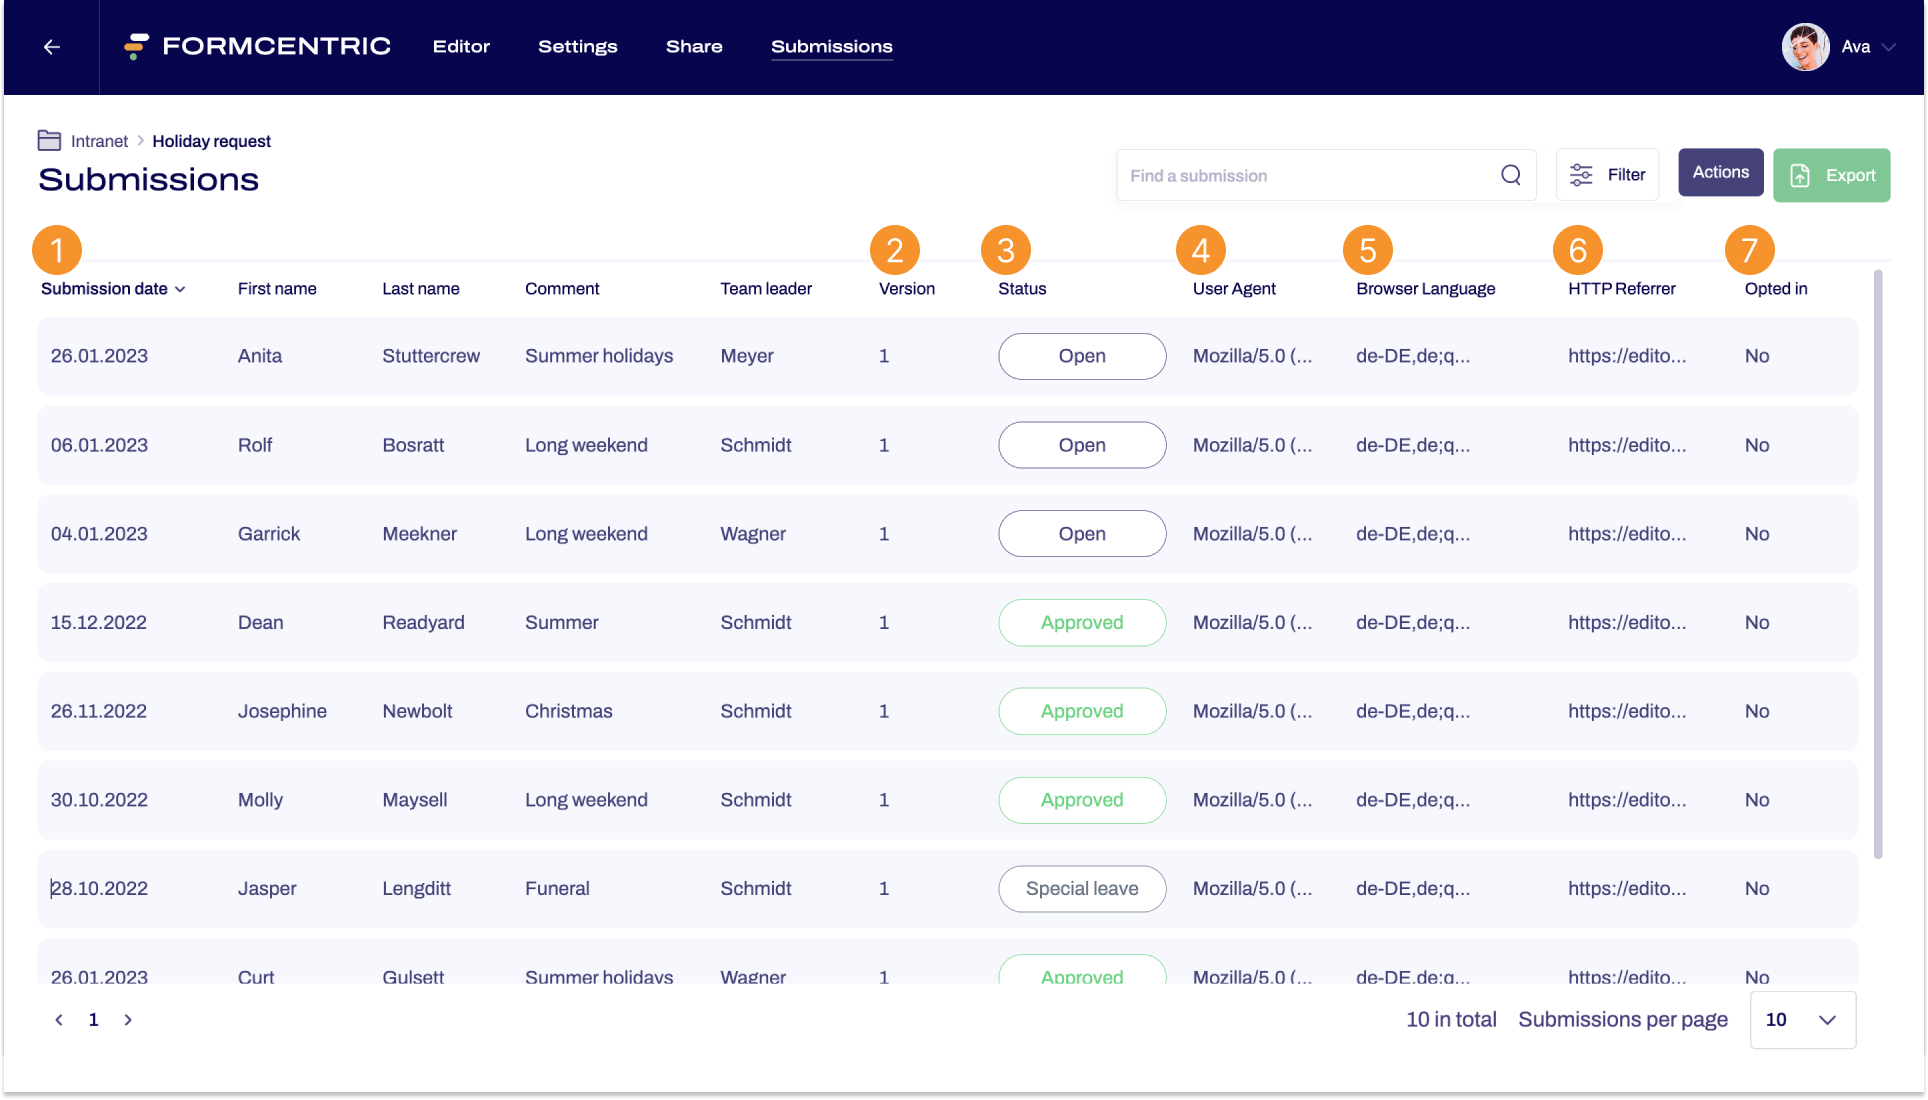This screenshot has height=1100, width=1928.
Task: Open the Share tab
Action: point(694,47)
